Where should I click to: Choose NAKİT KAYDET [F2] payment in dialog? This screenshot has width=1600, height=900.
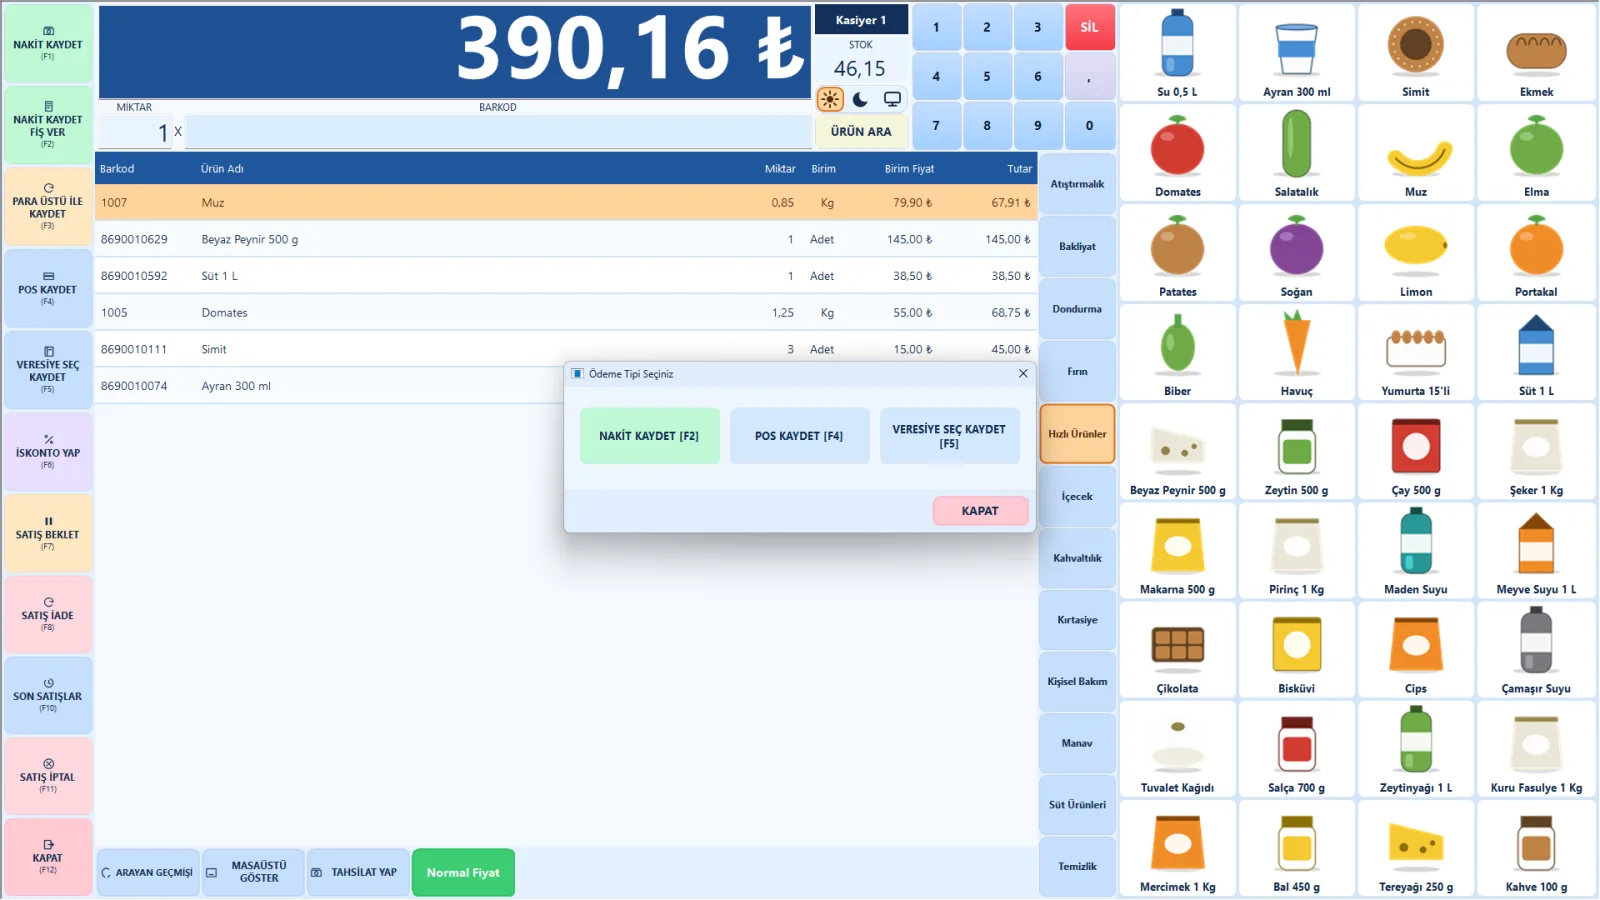[x=649, y=436]
